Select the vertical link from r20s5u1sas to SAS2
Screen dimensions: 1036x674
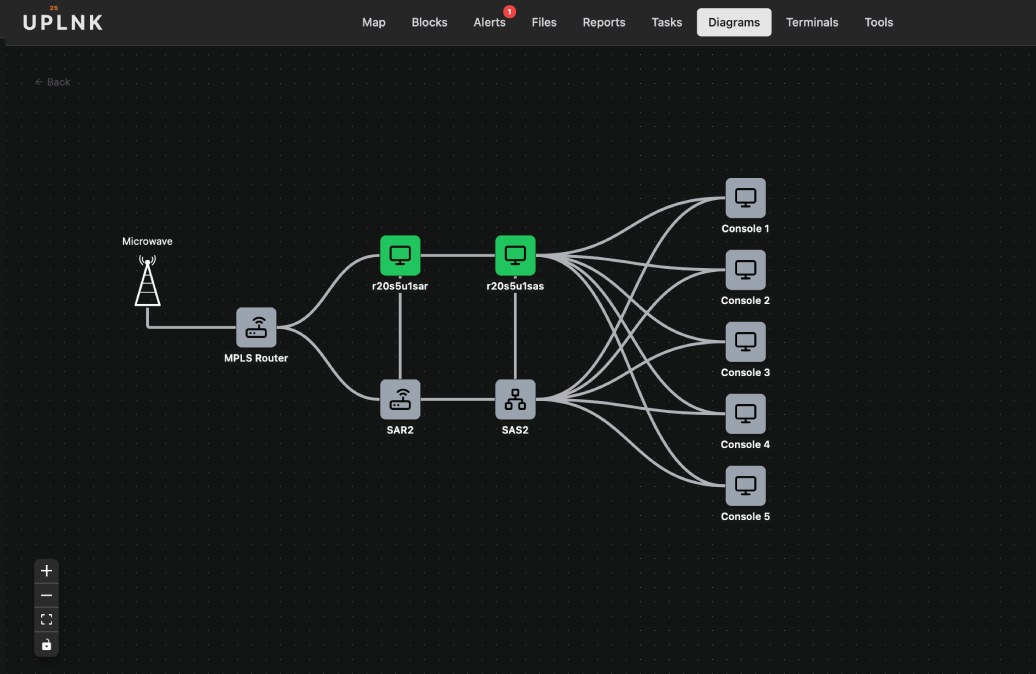click(515, 336)
